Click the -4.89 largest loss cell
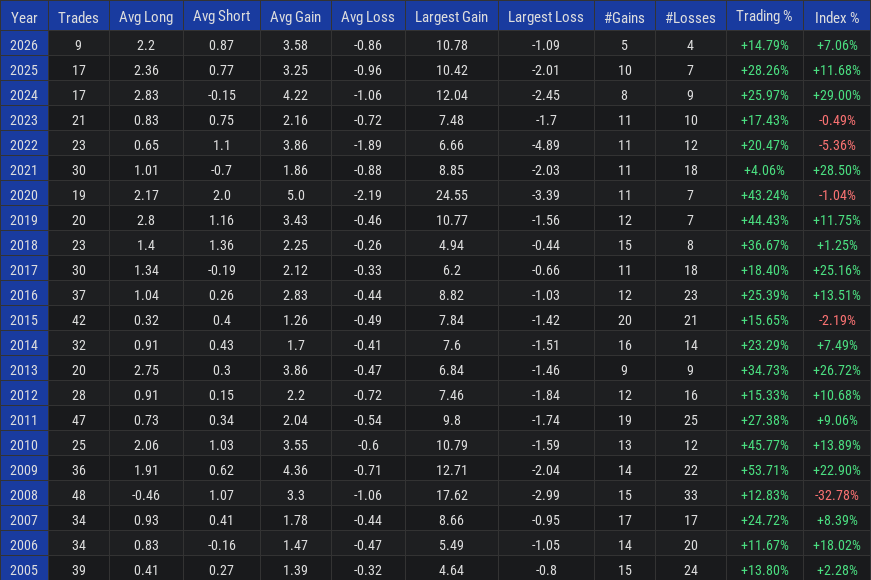 546,145
